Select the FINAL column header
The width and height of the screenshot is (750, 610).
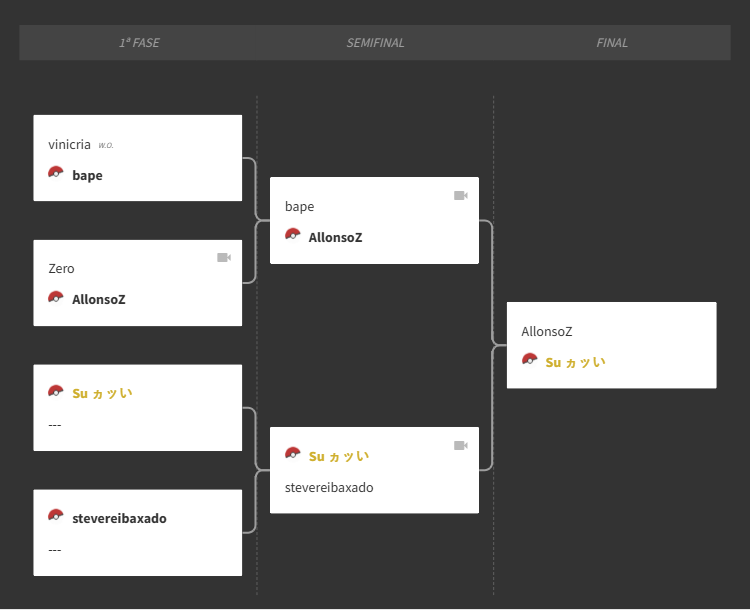click(612, 43)
